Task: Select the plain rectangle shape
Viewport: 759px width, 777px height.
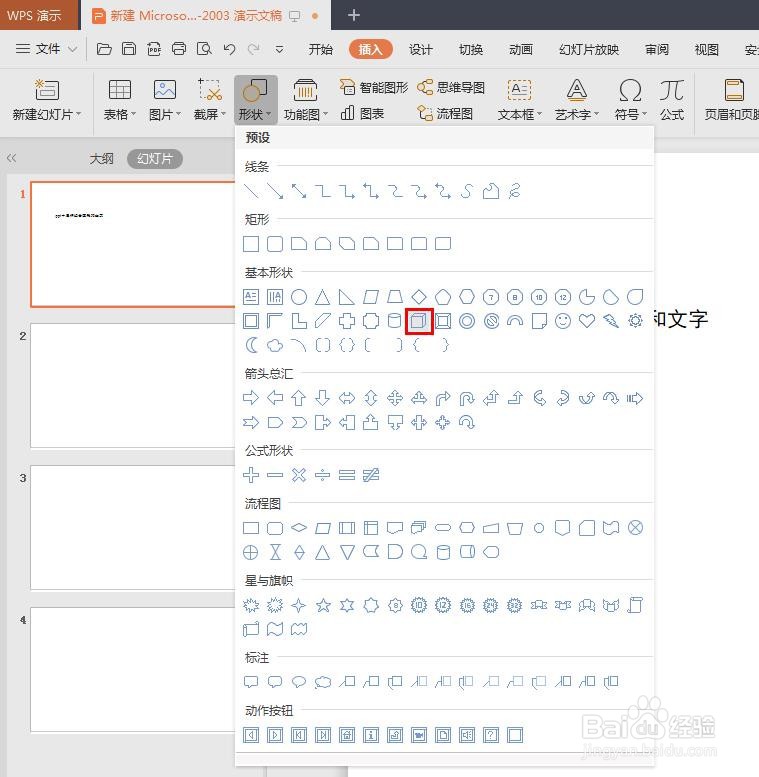Action: (x=251, y=244)
